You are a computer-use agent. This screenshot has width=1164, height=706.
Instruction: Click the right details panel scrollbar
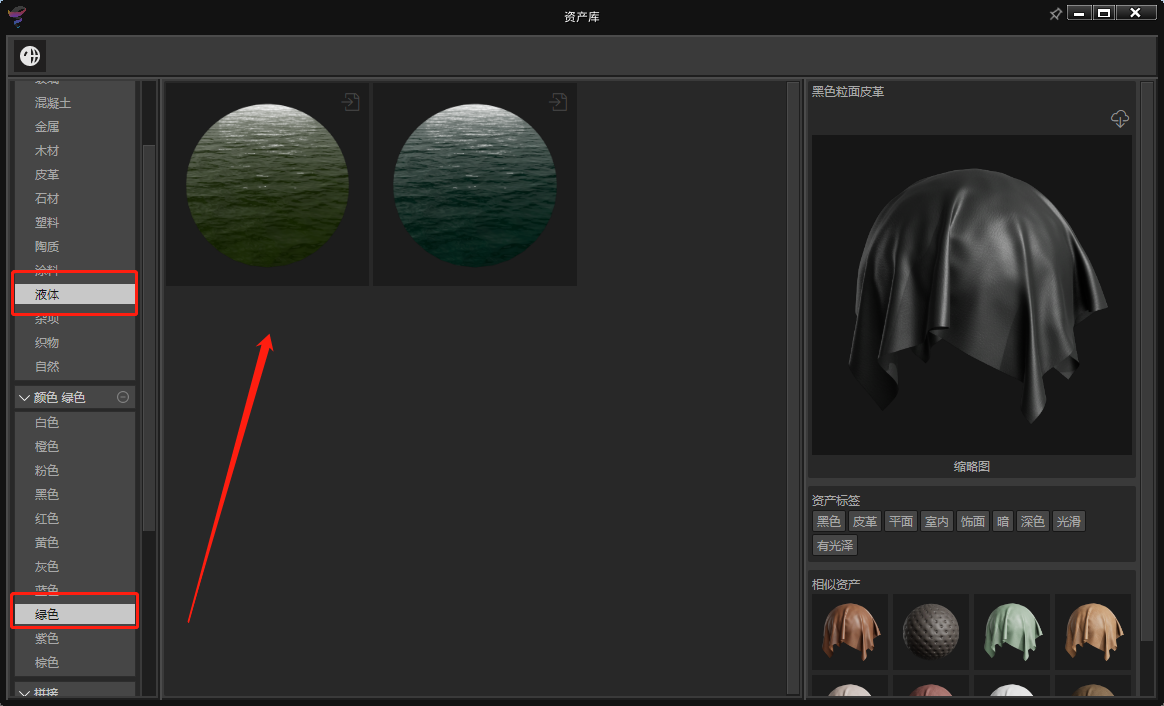coord(1147,362)
